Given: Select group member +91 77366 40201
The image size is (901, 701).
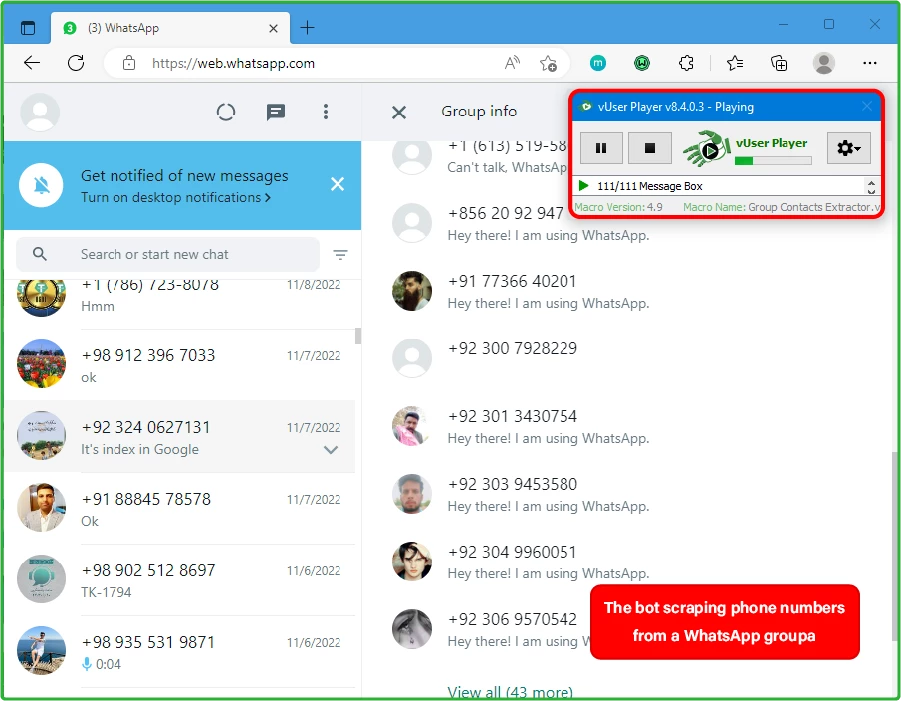Looking at the screenshot, I should (x=628, y=291).
